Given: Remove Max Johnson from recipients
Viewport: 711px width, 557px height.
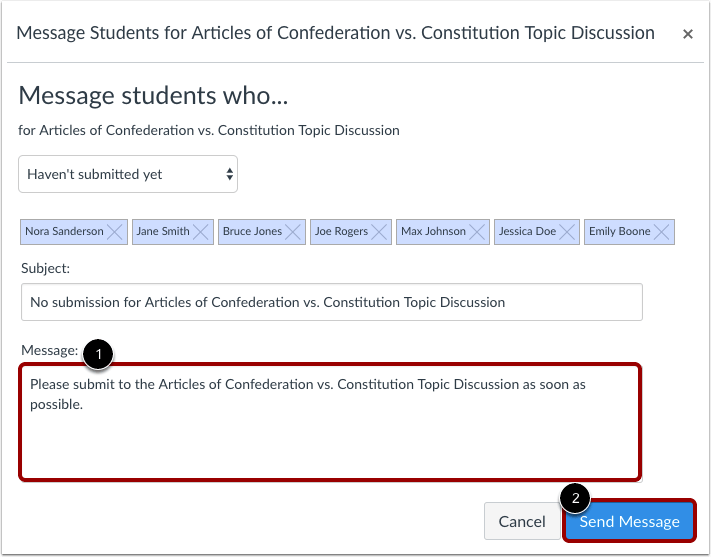Looking at the screenshot, I should coord(478,232).
